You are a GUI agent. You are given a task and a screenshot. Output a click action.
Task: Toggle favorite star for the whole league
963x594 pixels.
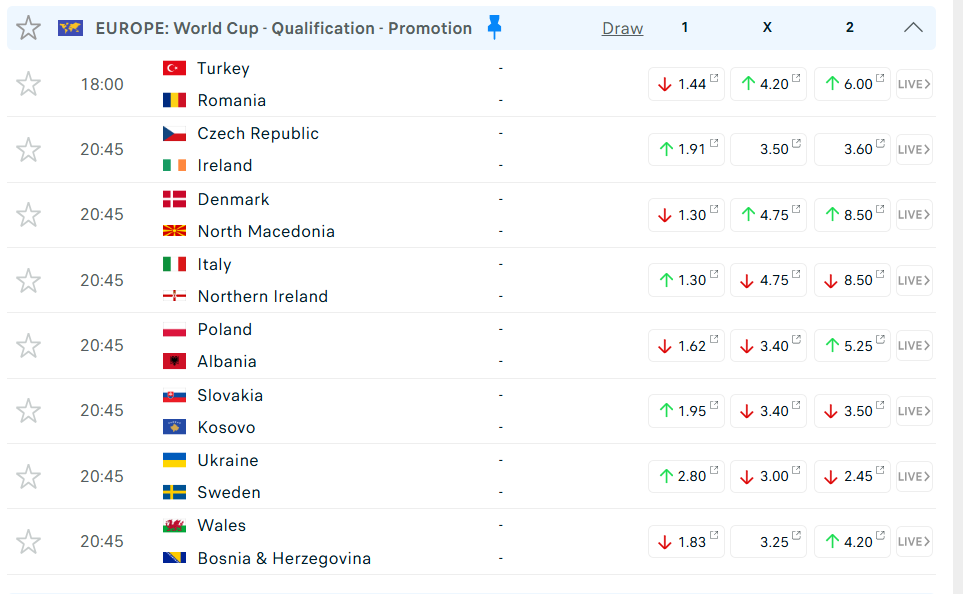28,28
